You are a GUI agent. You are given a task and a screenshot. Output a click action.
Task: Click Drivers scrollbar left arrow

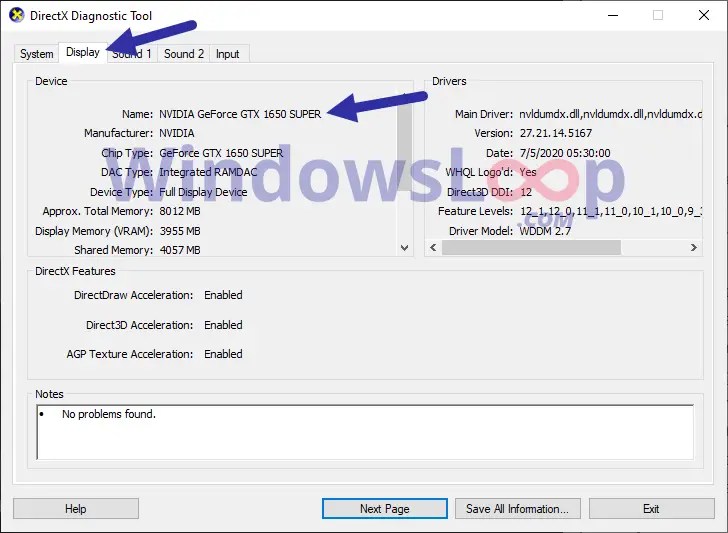pyautogui.click(x=433, y=247)
